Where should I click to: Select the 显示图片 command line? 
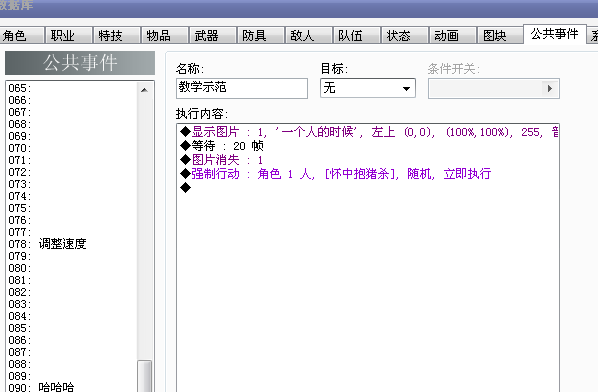(368, 132)
